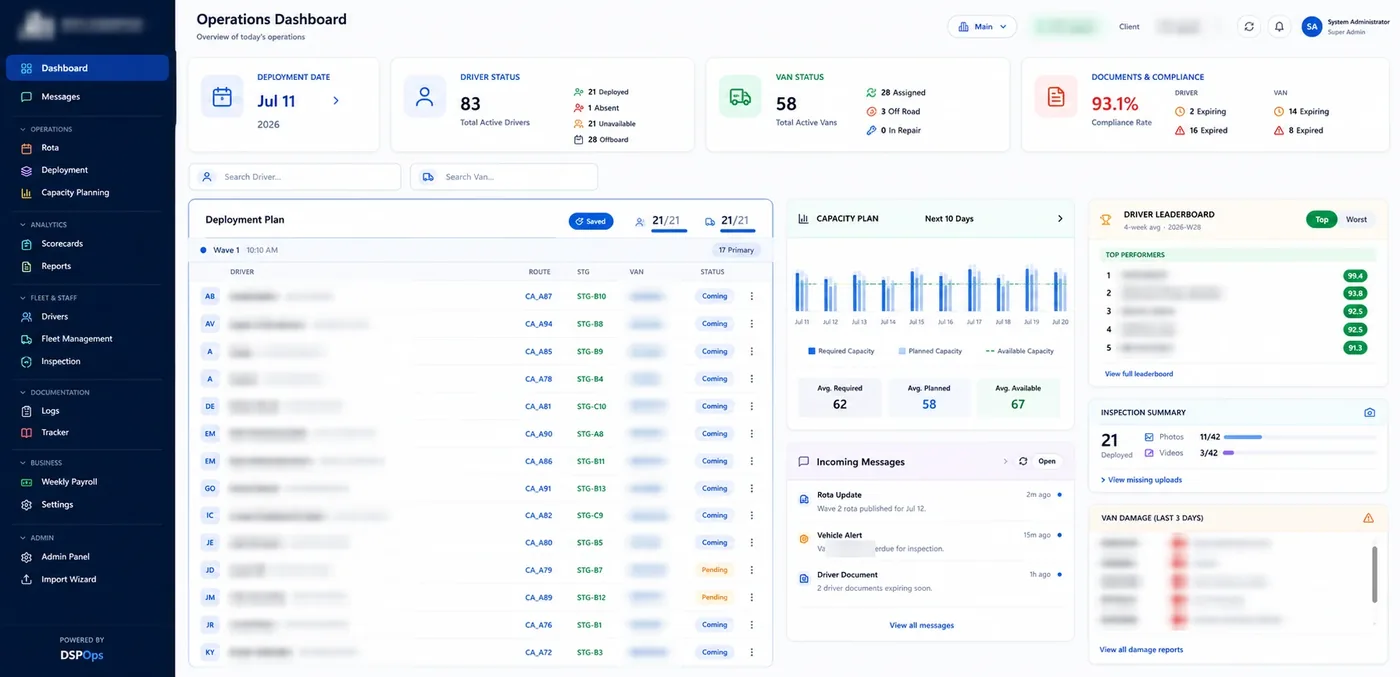Open row menu for route CA_A87
Image resolution: width=1400 pixels, height=677 pixels.
tap(752, 296)
